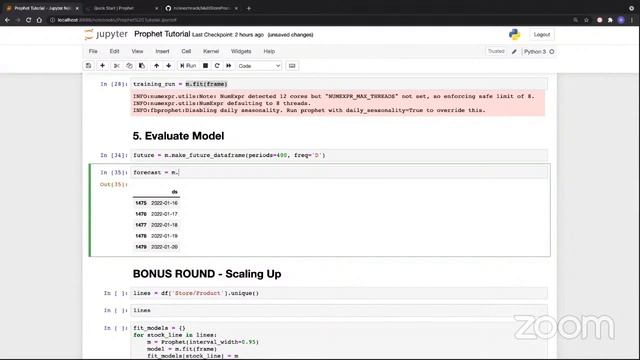
Task: Click the ds column header
Action: tap(175, 192)
